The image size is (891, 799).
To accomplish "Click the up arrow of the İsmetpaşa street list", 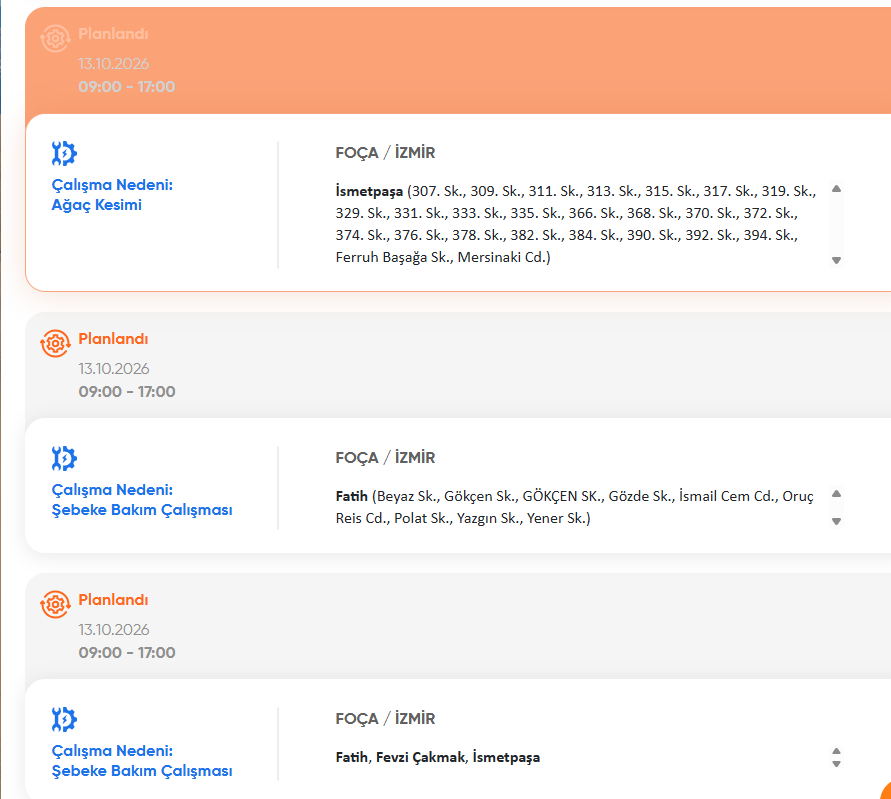I will 836,189.
